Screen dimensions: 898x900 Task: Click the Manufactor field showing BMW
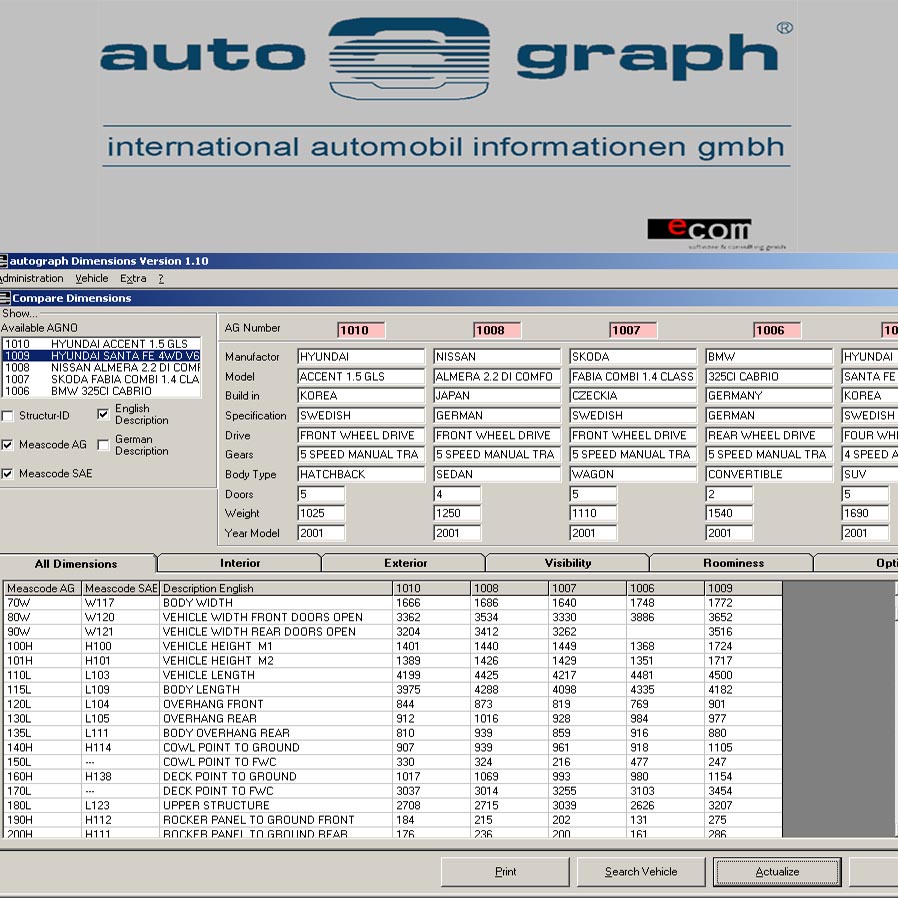769,356
